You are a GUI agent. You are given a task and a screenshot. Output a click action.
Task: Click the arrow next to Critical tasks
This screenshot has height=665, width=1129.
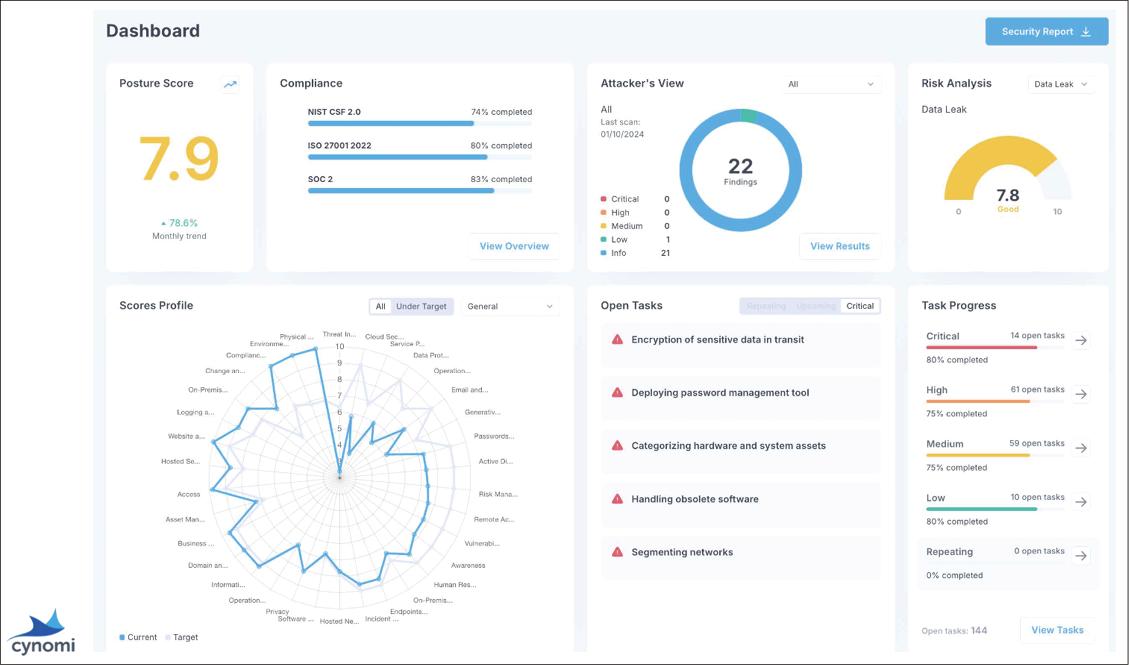point(1081,341)
